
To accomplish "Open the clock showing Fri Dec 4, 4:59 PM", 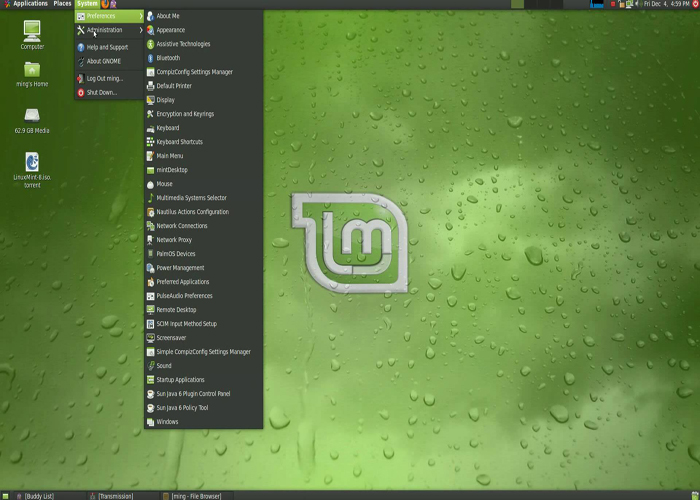I will 667,4.
